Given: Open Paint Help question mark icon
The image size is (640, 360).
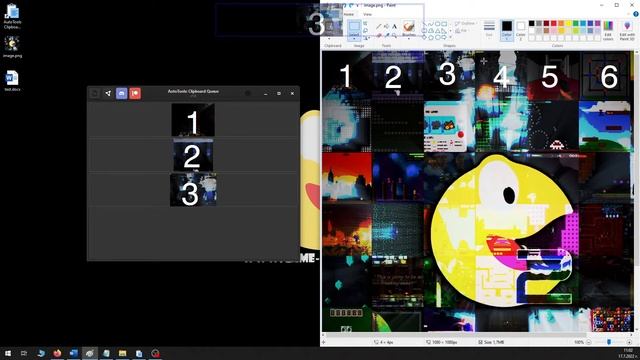Looking at the screenshot, I should (636, 14).
